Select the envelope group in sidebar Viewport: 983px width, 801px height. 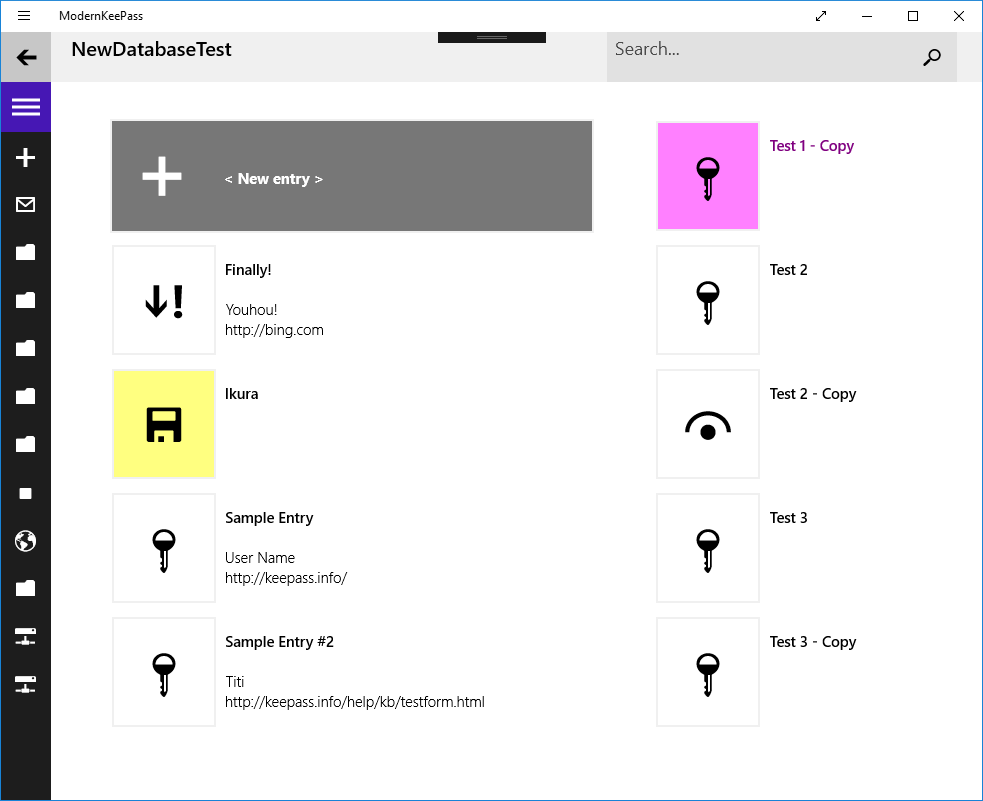26,205
